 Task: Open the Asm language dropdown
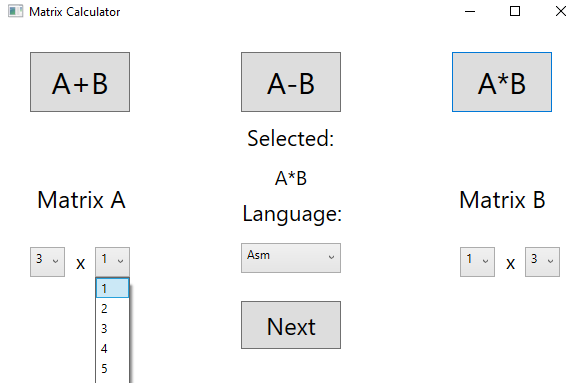click(291, 258)
